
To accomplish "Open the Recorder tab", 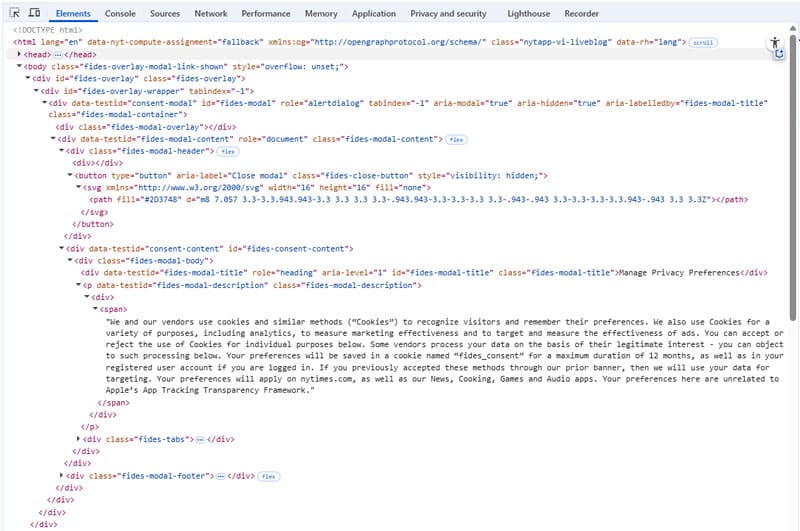I will [582, 14].
